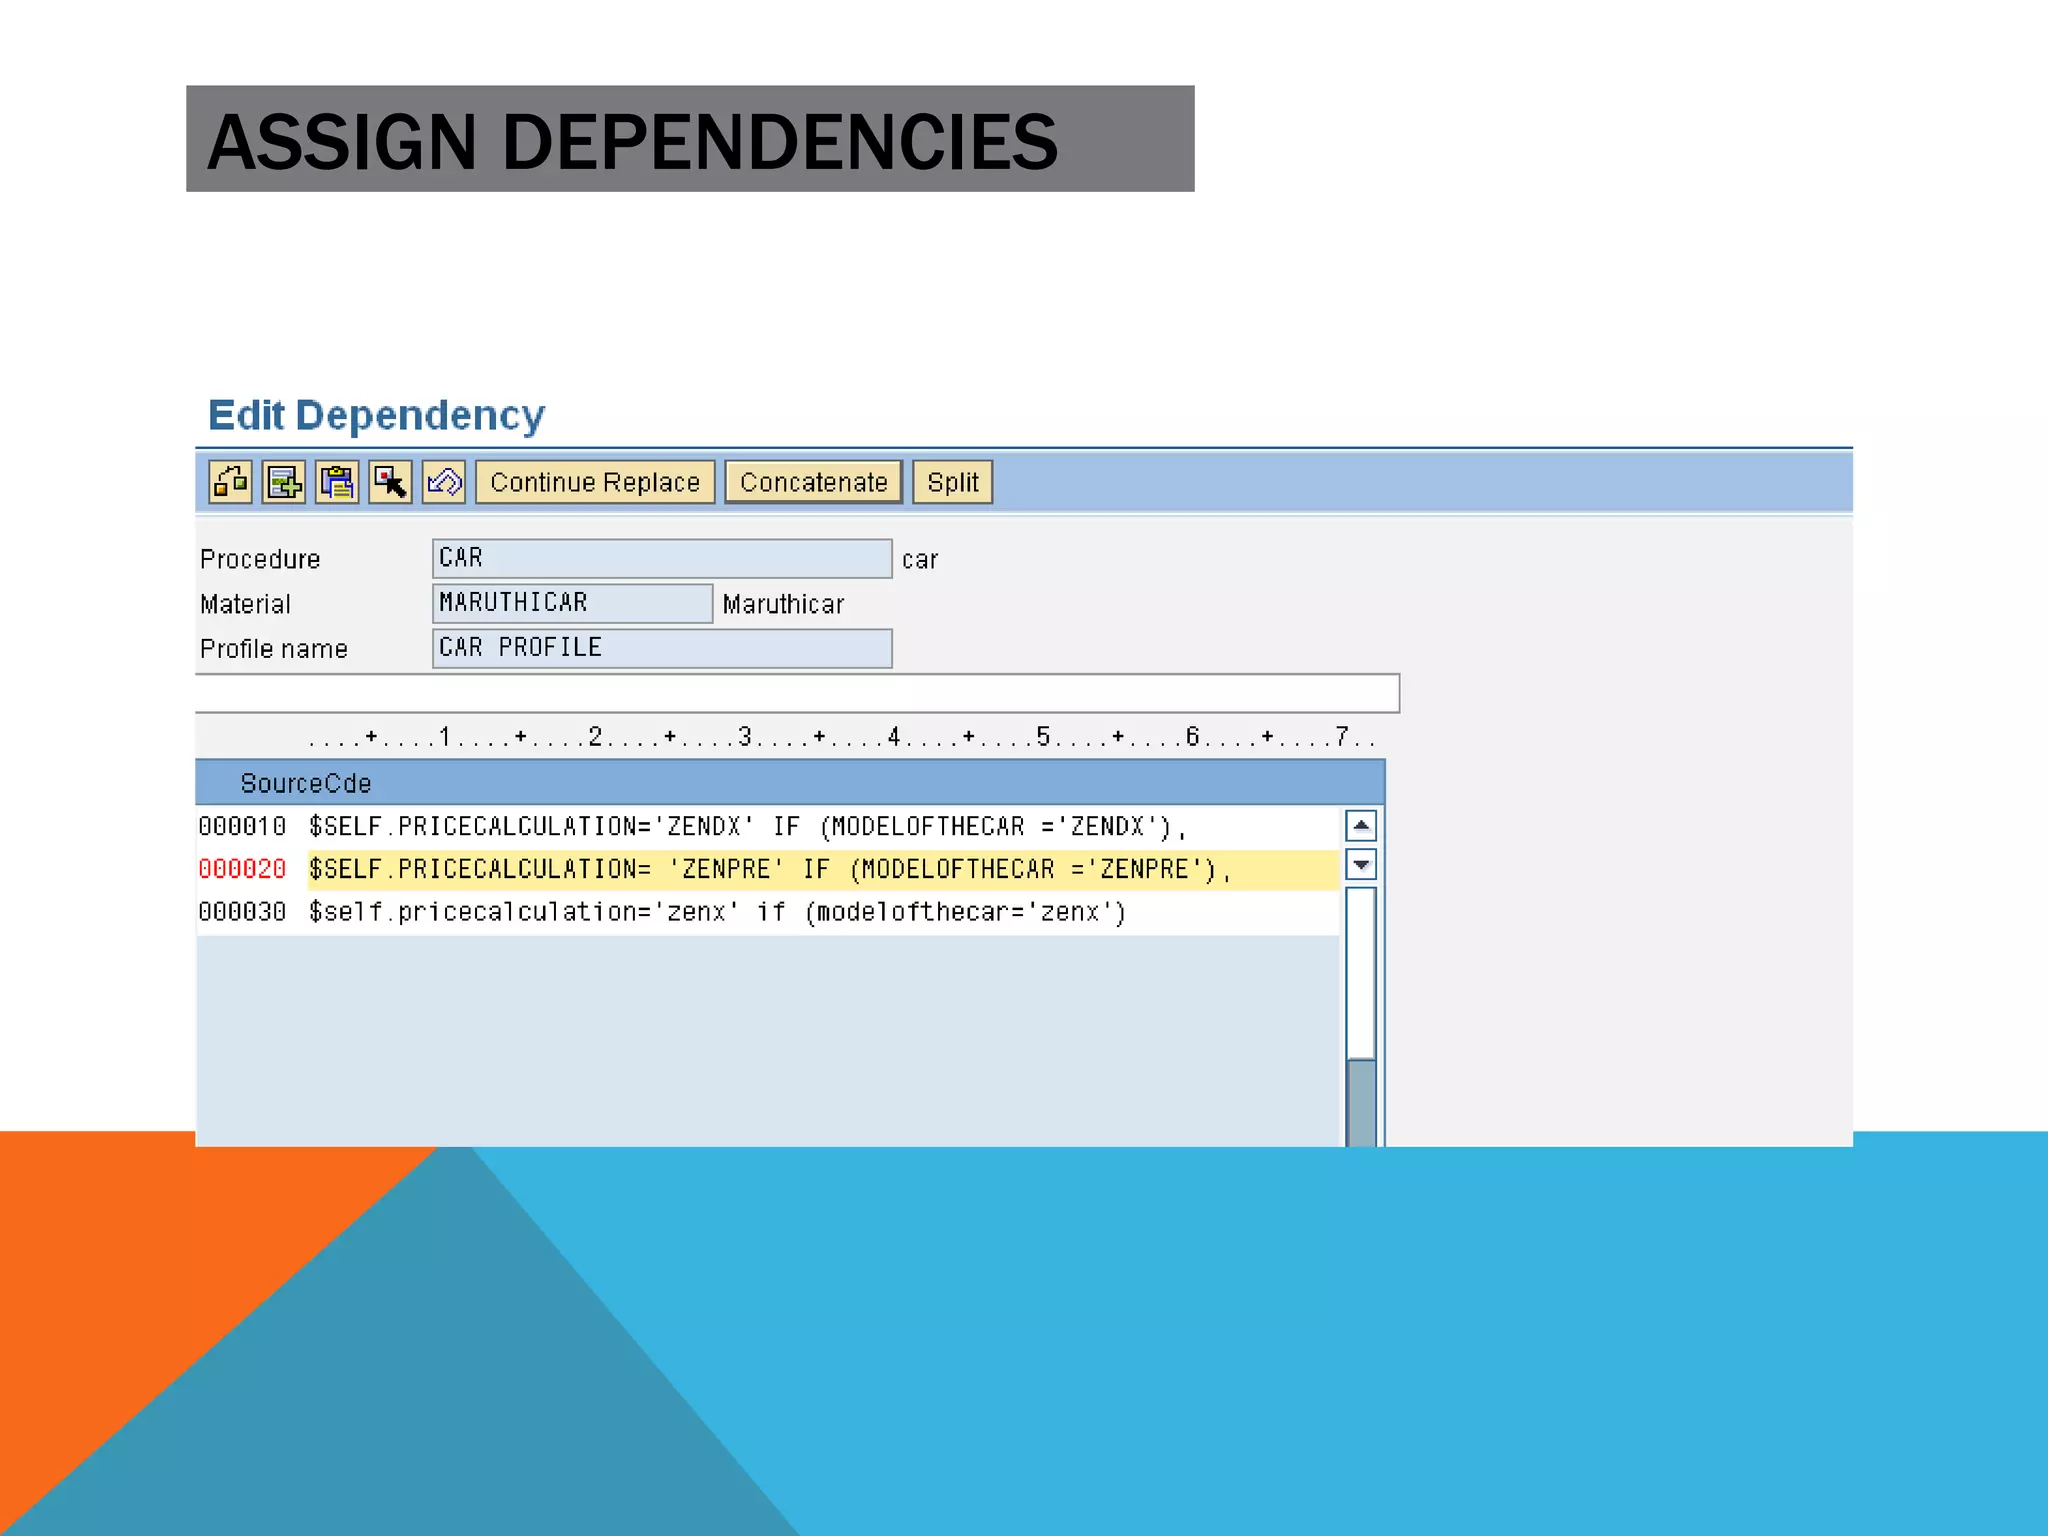The image size is (2048, 1536).
Task: Click the Maruthicar material description text
Action: pyautogui.click(x=783, y=604)
